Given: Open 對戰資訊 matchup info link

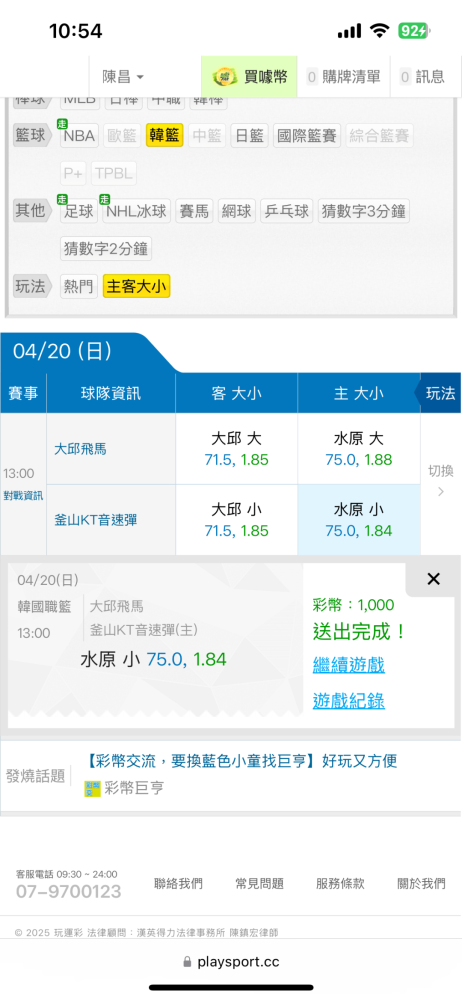Looking at the screenshot, I should [23, 496].
